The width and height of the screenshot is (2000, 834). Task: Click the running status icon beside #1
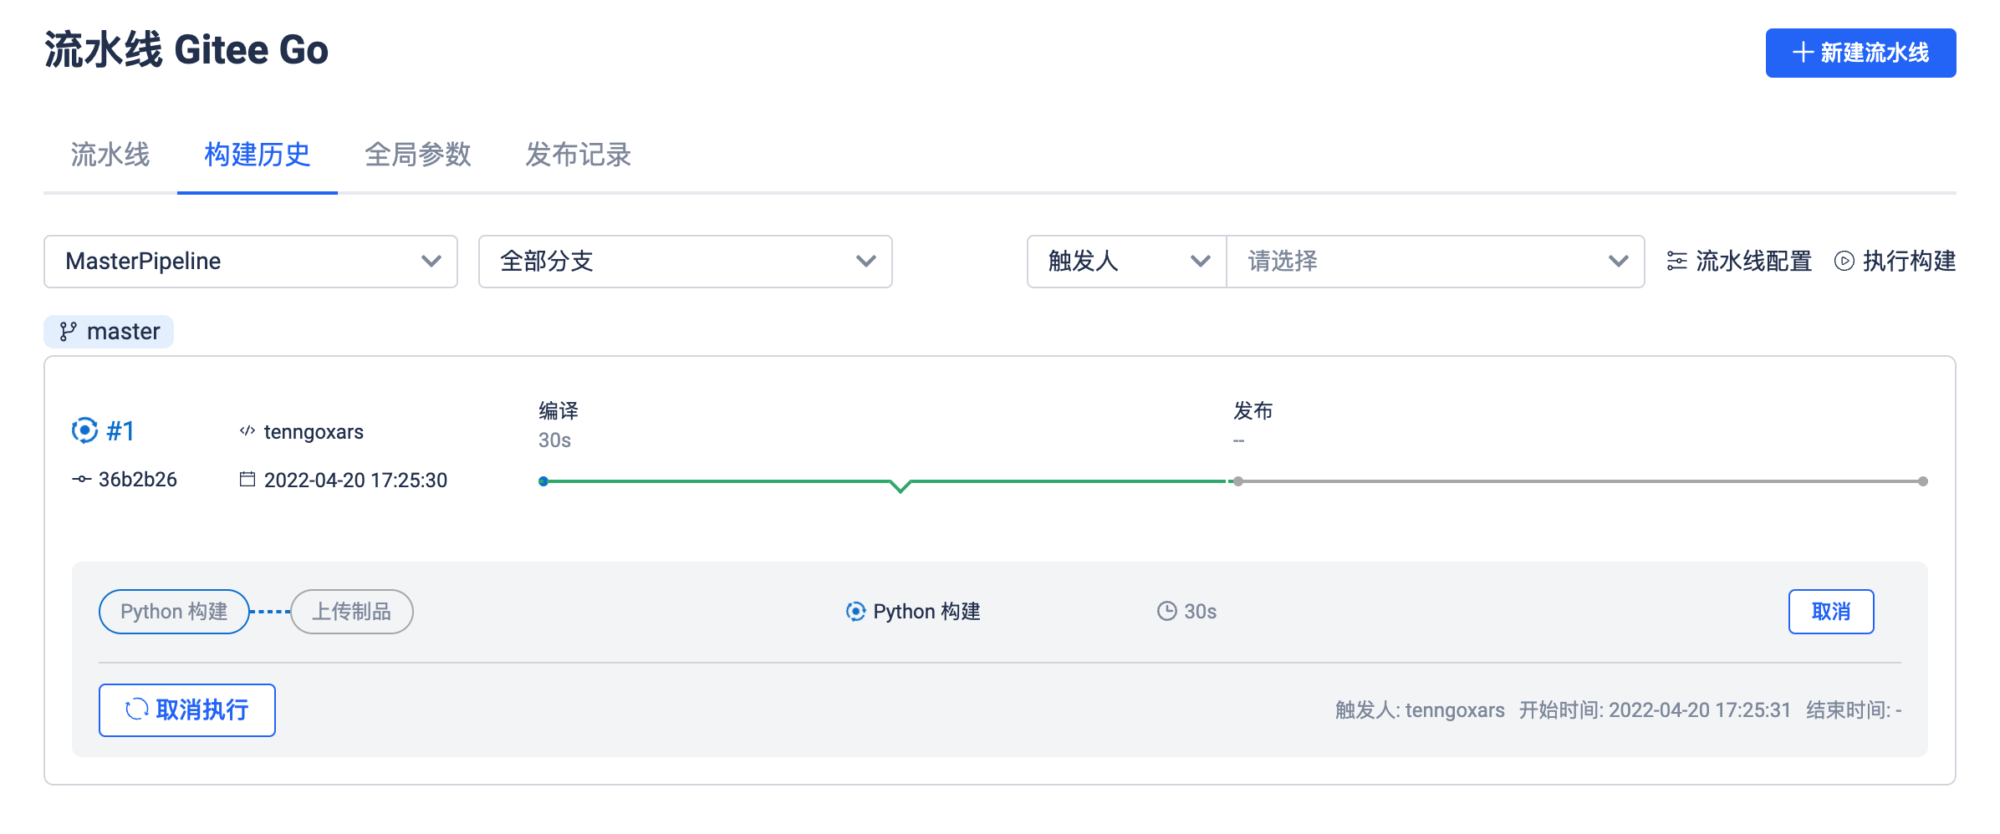(x=85, y=431)
